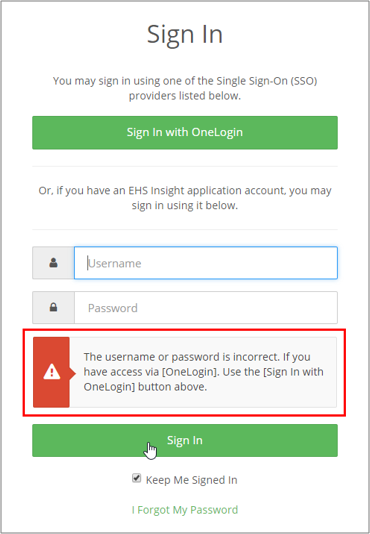Click the Single Sign-On providers instruction text
Screen dimensions: 370x534
(x=185, y=88)
